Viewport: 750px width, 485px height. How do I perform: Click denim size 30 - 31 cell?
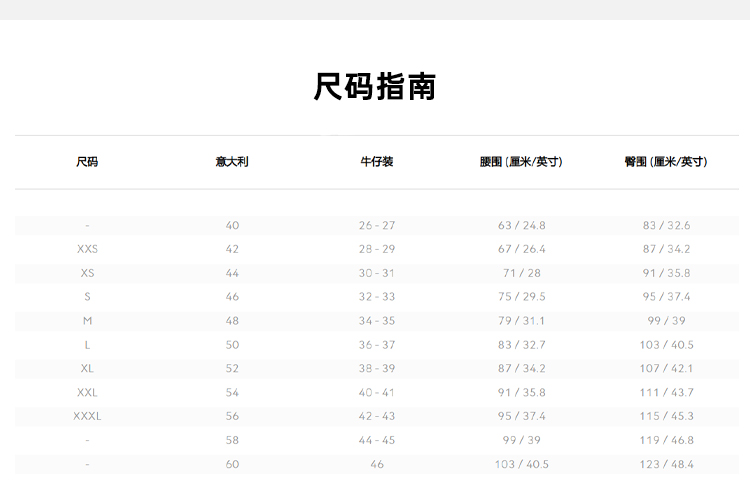pyautogui.click(x=377, y=273)
